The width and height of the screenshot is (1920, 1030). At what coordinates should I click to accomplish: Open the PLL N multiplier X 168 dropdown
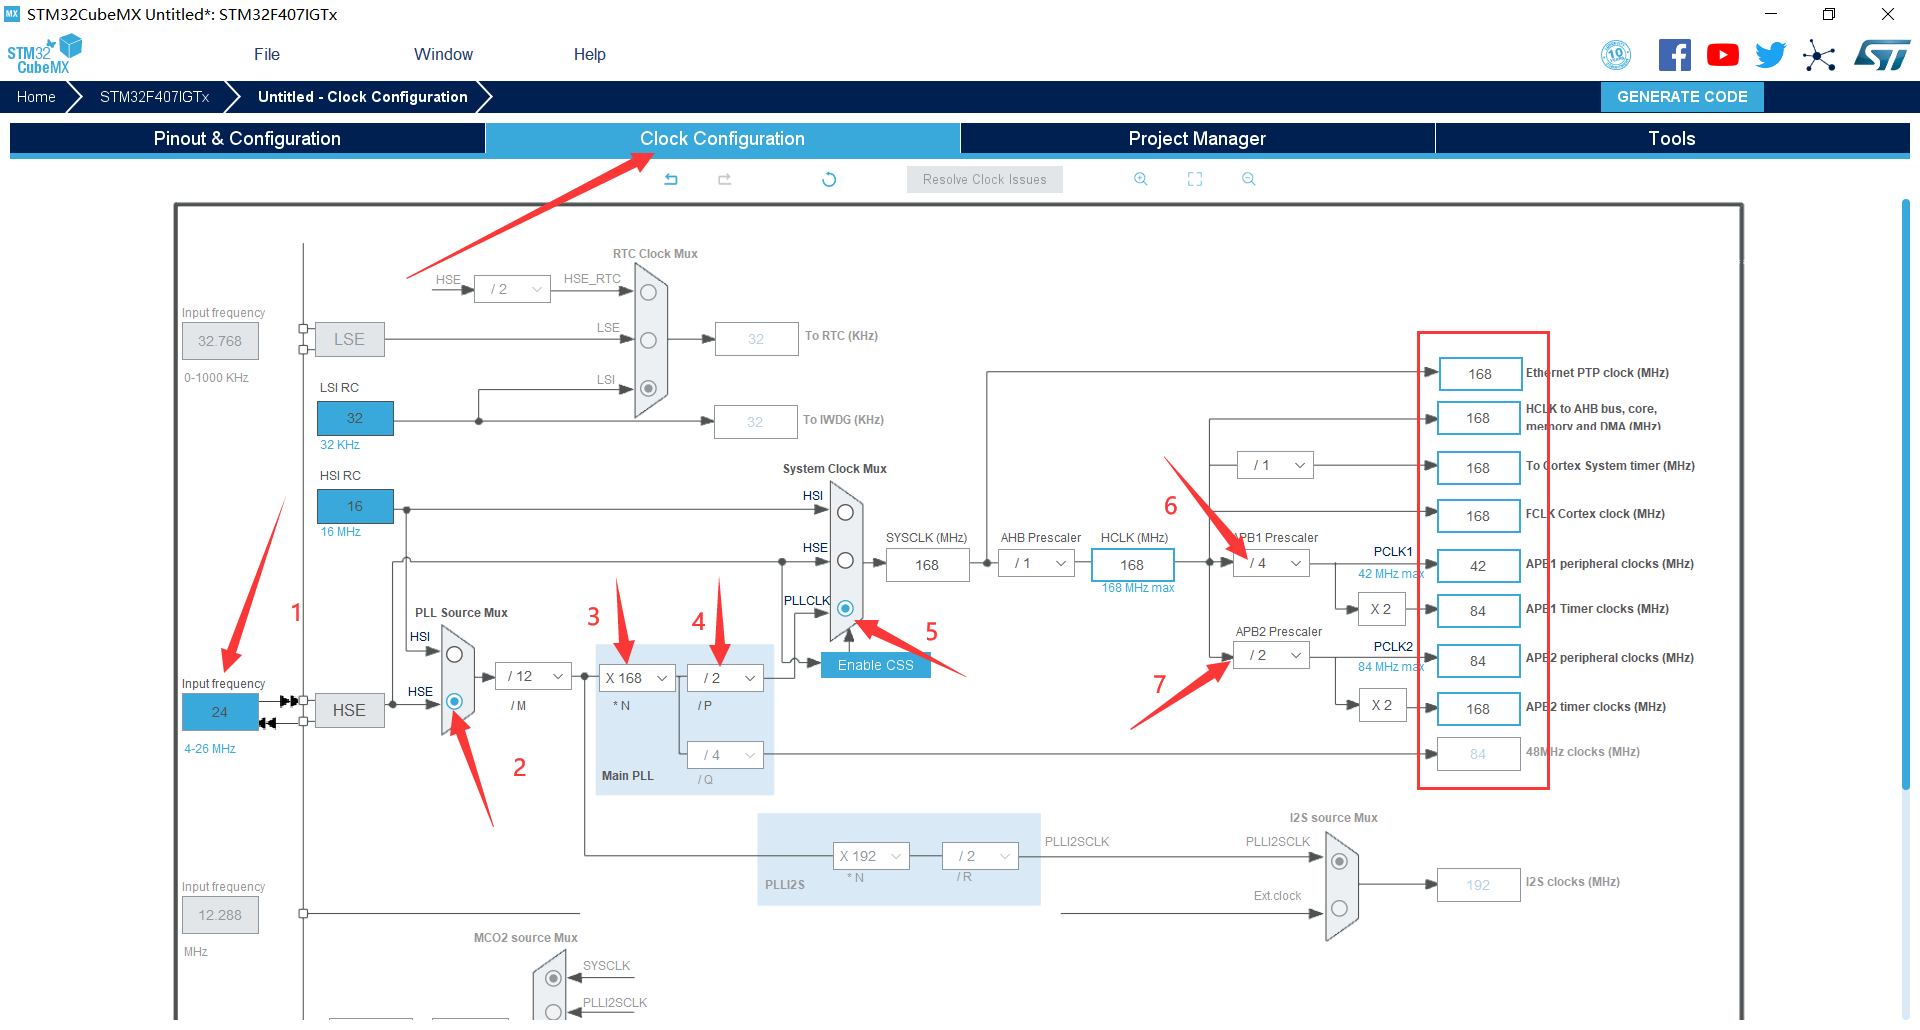637,678
